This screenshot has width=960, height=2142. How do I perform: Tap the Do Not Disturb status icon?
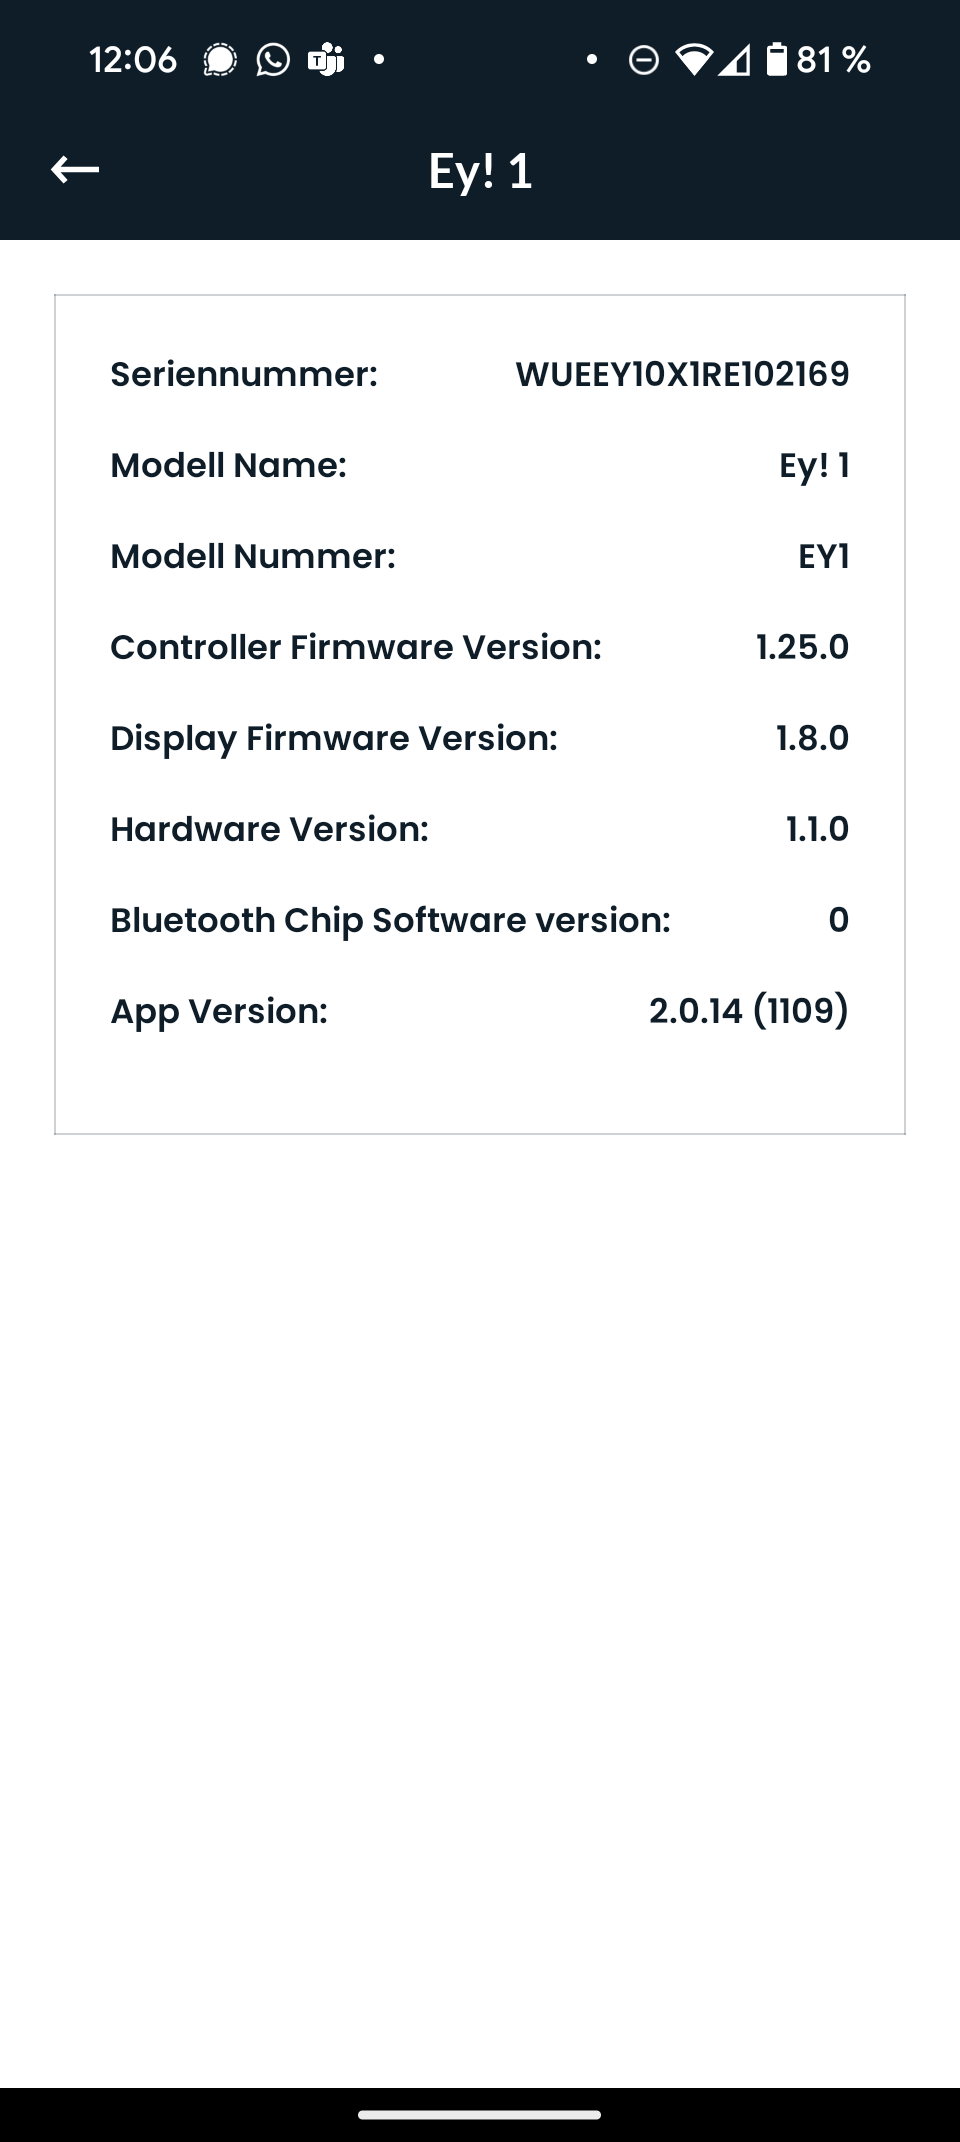click(643, 61)
